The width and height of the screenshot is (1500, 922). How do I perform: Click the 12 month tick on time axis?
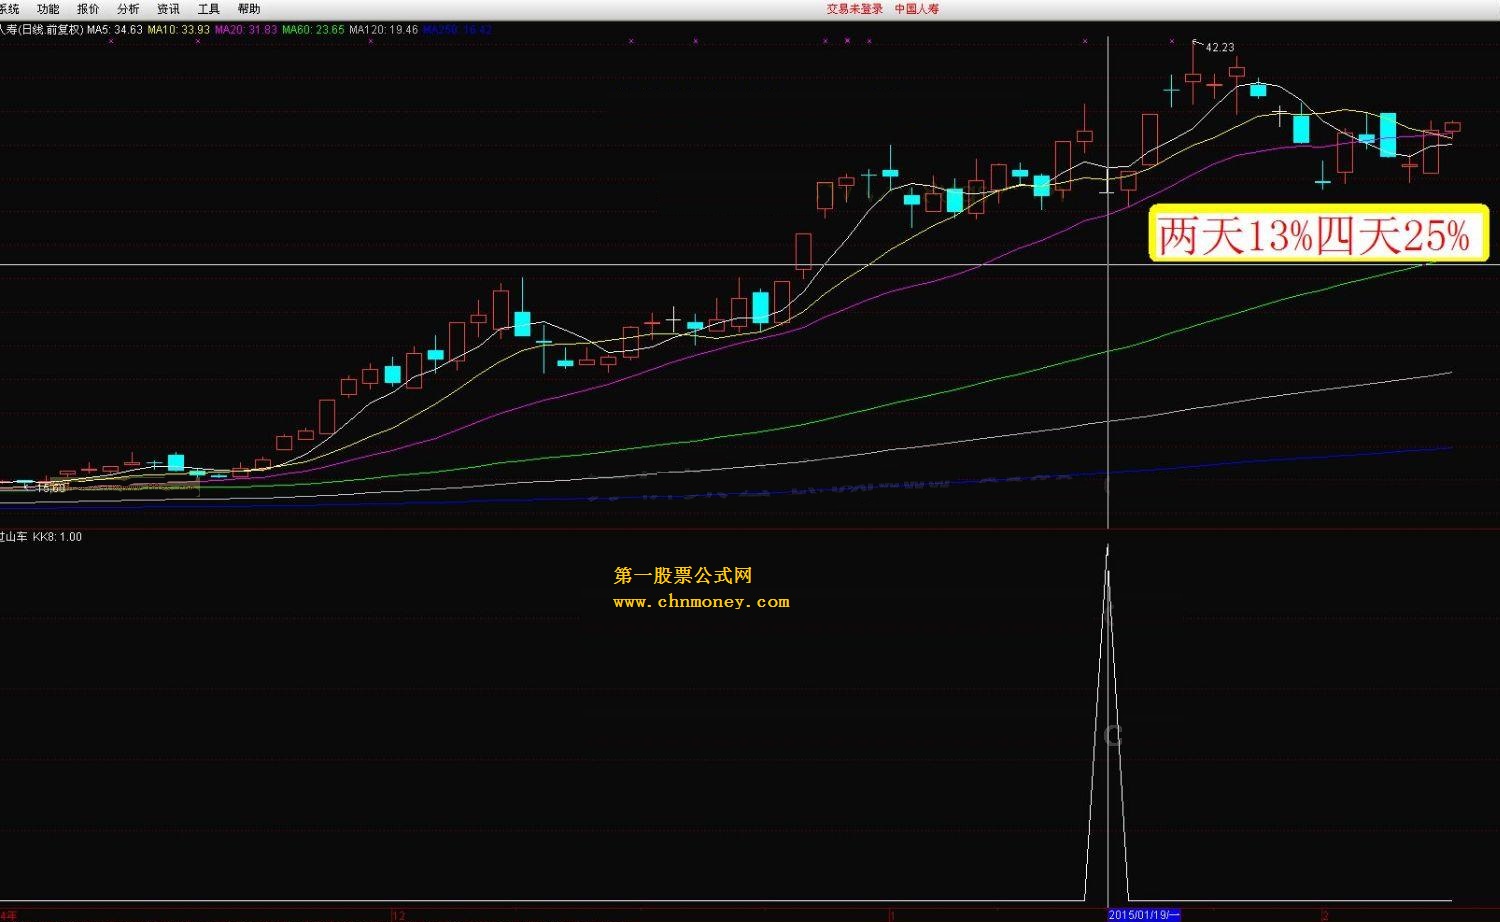[x=398, y=915]
